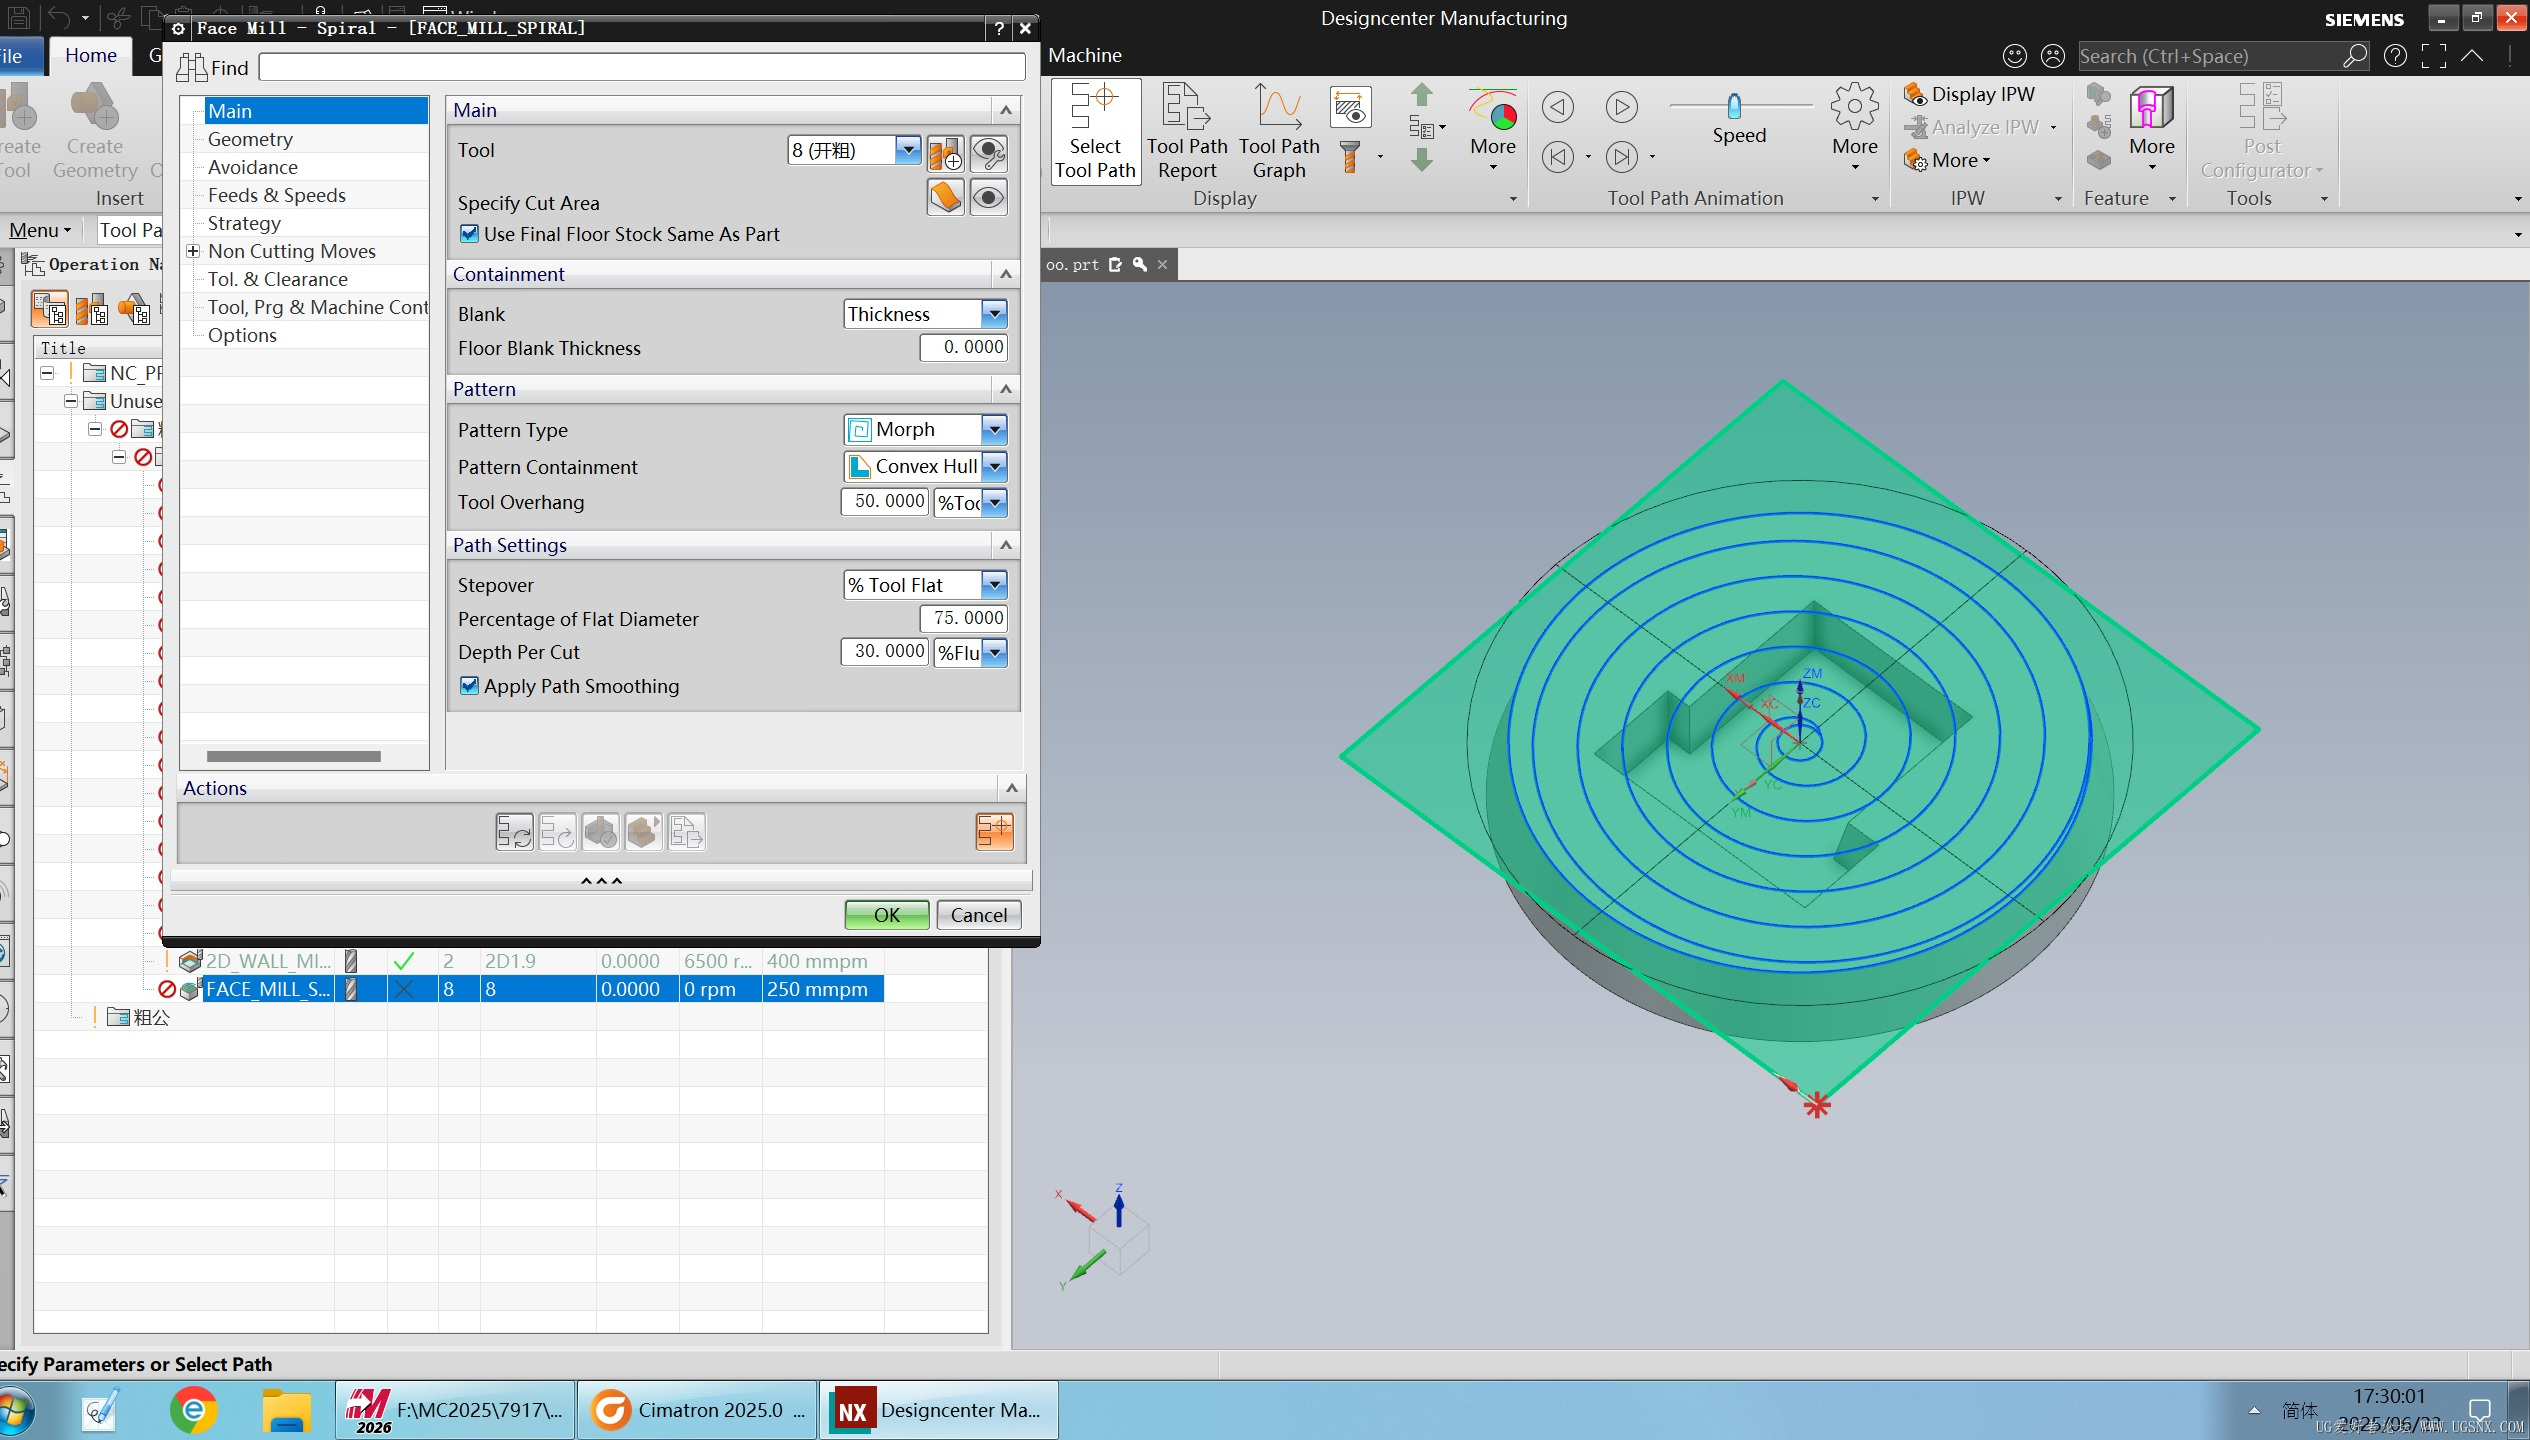Screen dimensions: 2530x1440
Task: Click OK in the Face Mill dialog
Action: (x=886, y=915)
